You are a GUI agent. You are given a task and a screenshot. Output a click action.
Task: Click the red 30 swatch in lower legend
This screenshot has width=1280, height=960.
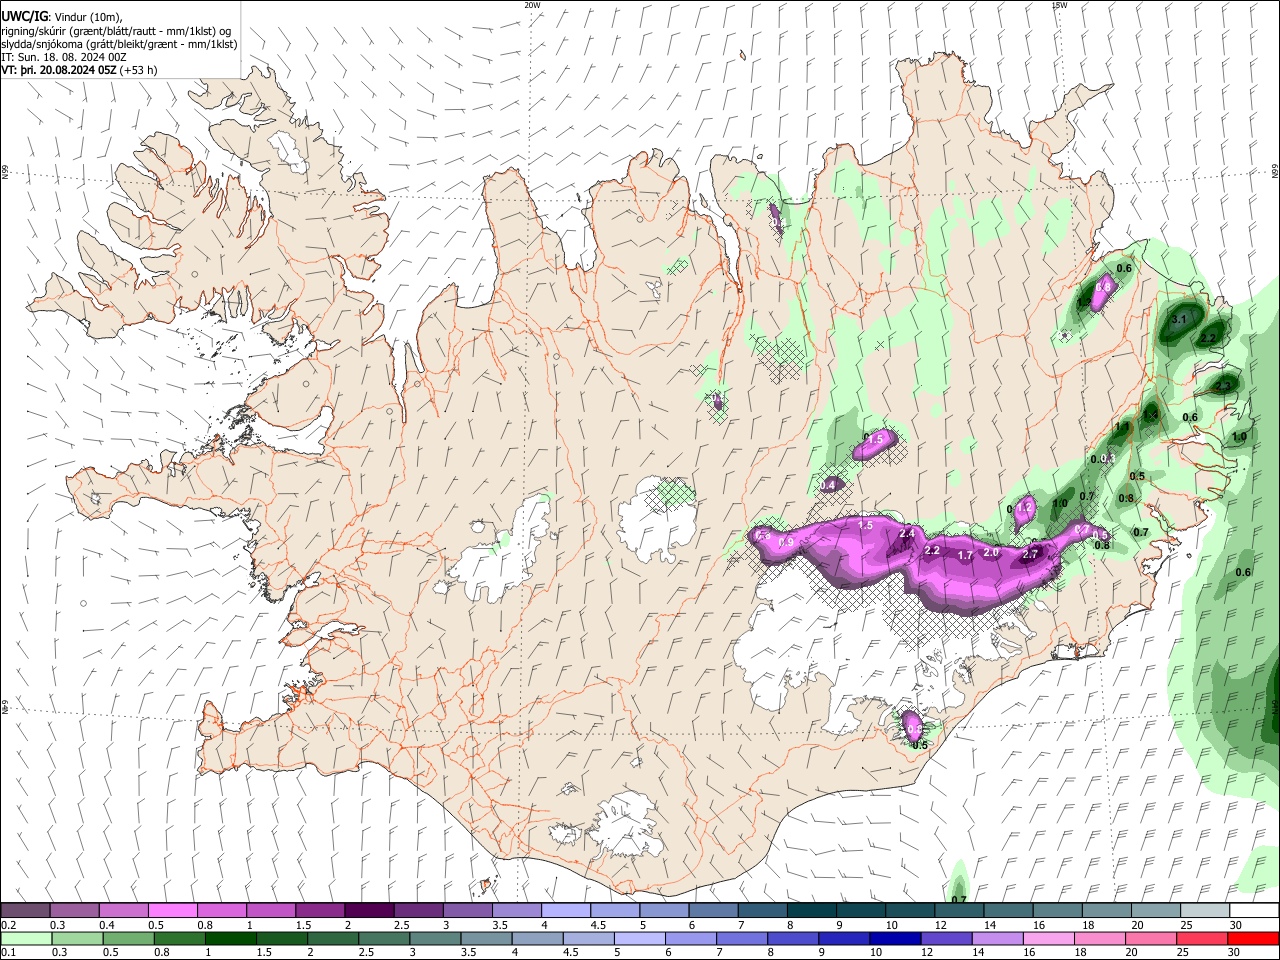coord(1253,939)
